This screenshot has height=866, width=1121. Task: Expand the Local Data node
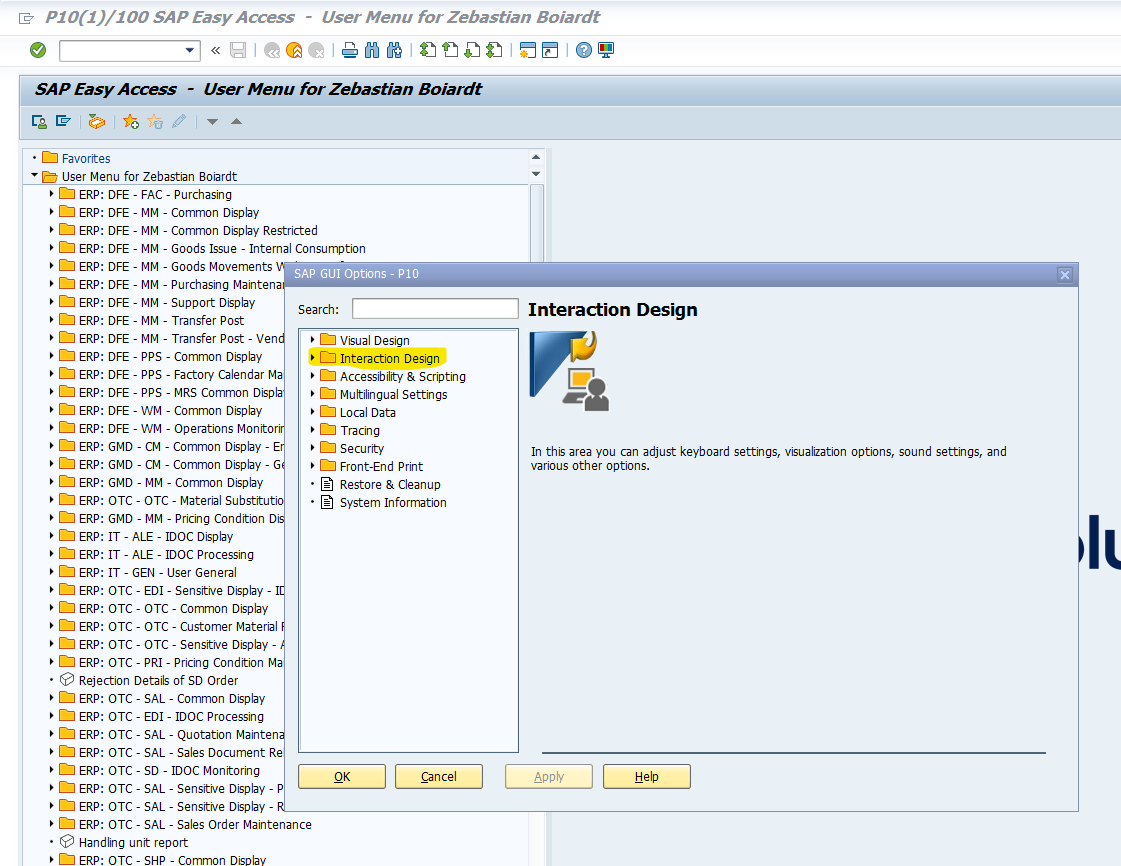point(312,411)
